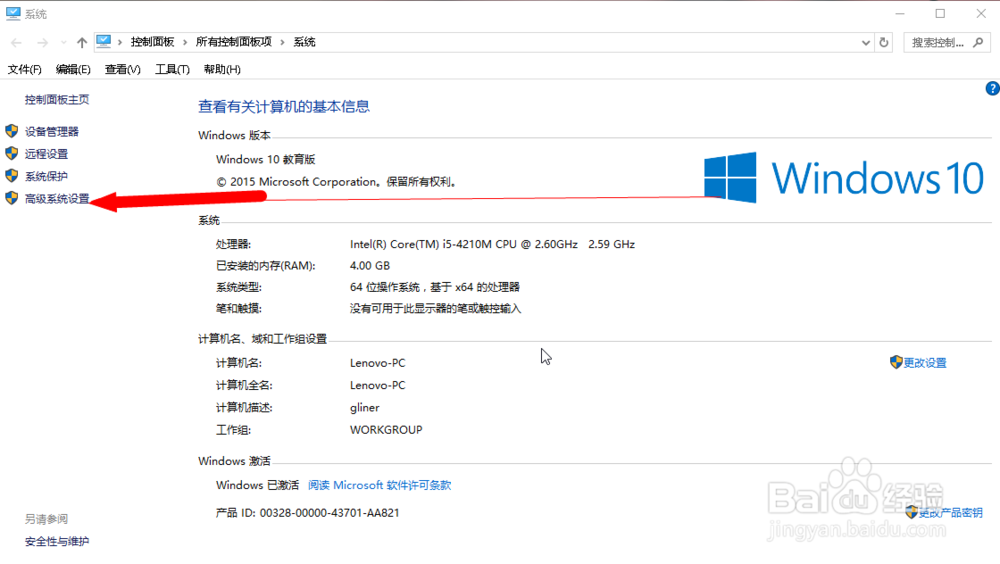Refresh the page with refresh icon
Screen dimensions: 1000x564
pyautogui.click(x=884, y=43)
